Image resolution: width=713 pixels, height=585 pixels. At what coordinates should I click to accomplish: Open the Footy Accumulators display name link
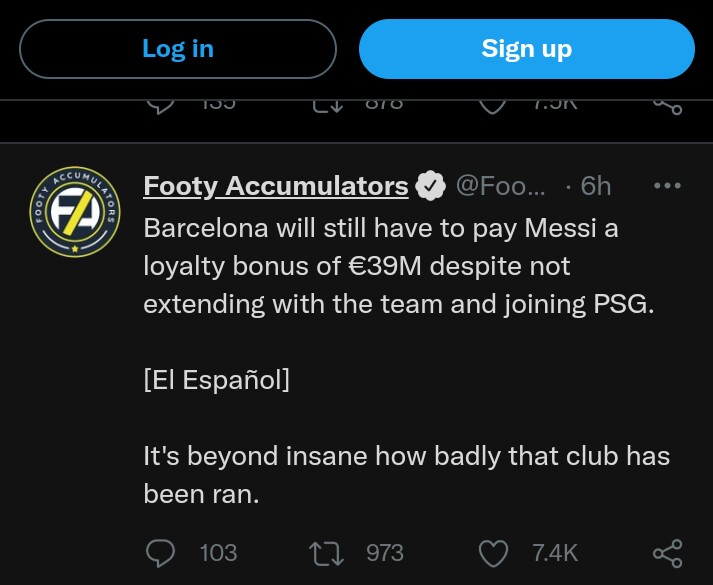276,186
